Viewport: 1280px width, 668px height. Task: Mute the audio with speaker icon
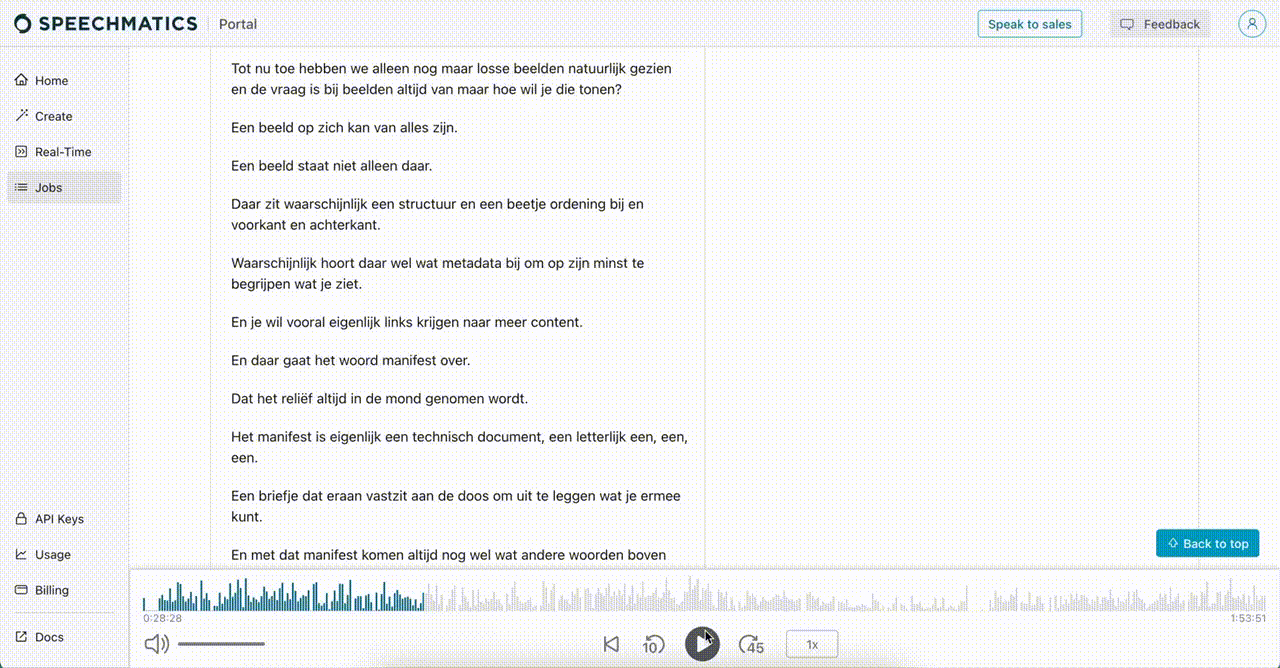click(156, 644)
